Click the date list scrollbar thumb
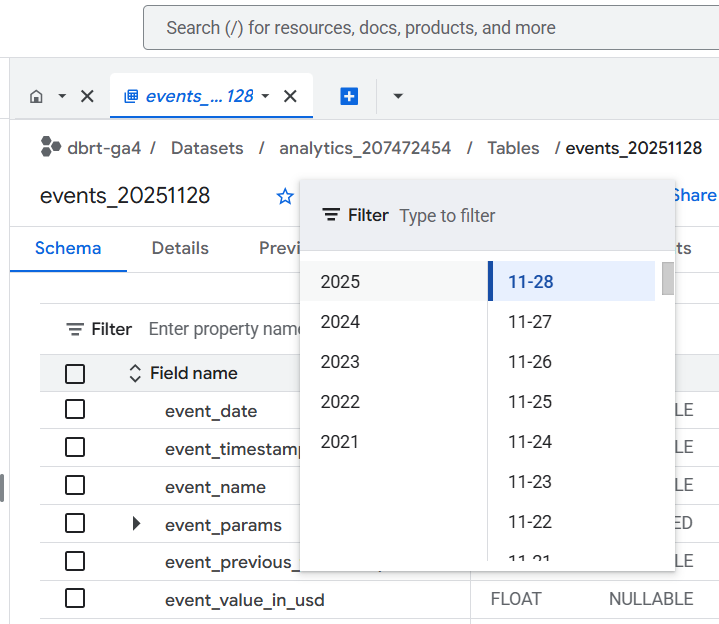The image size is (719, 624). click(x=667, y=279)
